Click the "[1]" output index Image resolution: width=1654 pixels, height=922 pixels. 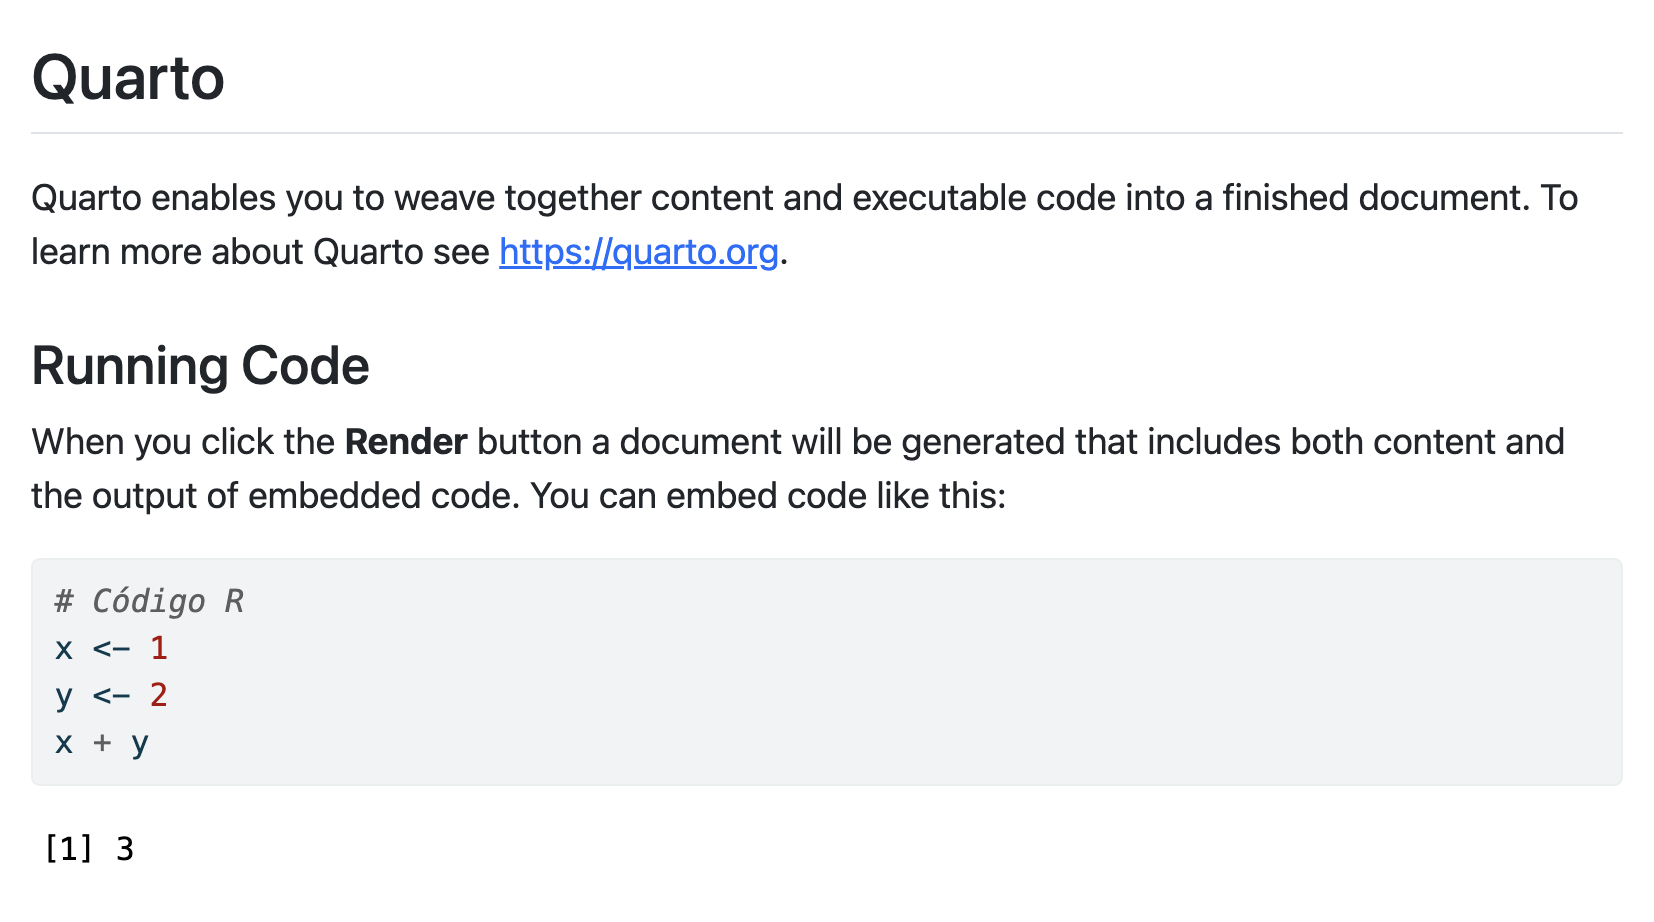point(68,849)
